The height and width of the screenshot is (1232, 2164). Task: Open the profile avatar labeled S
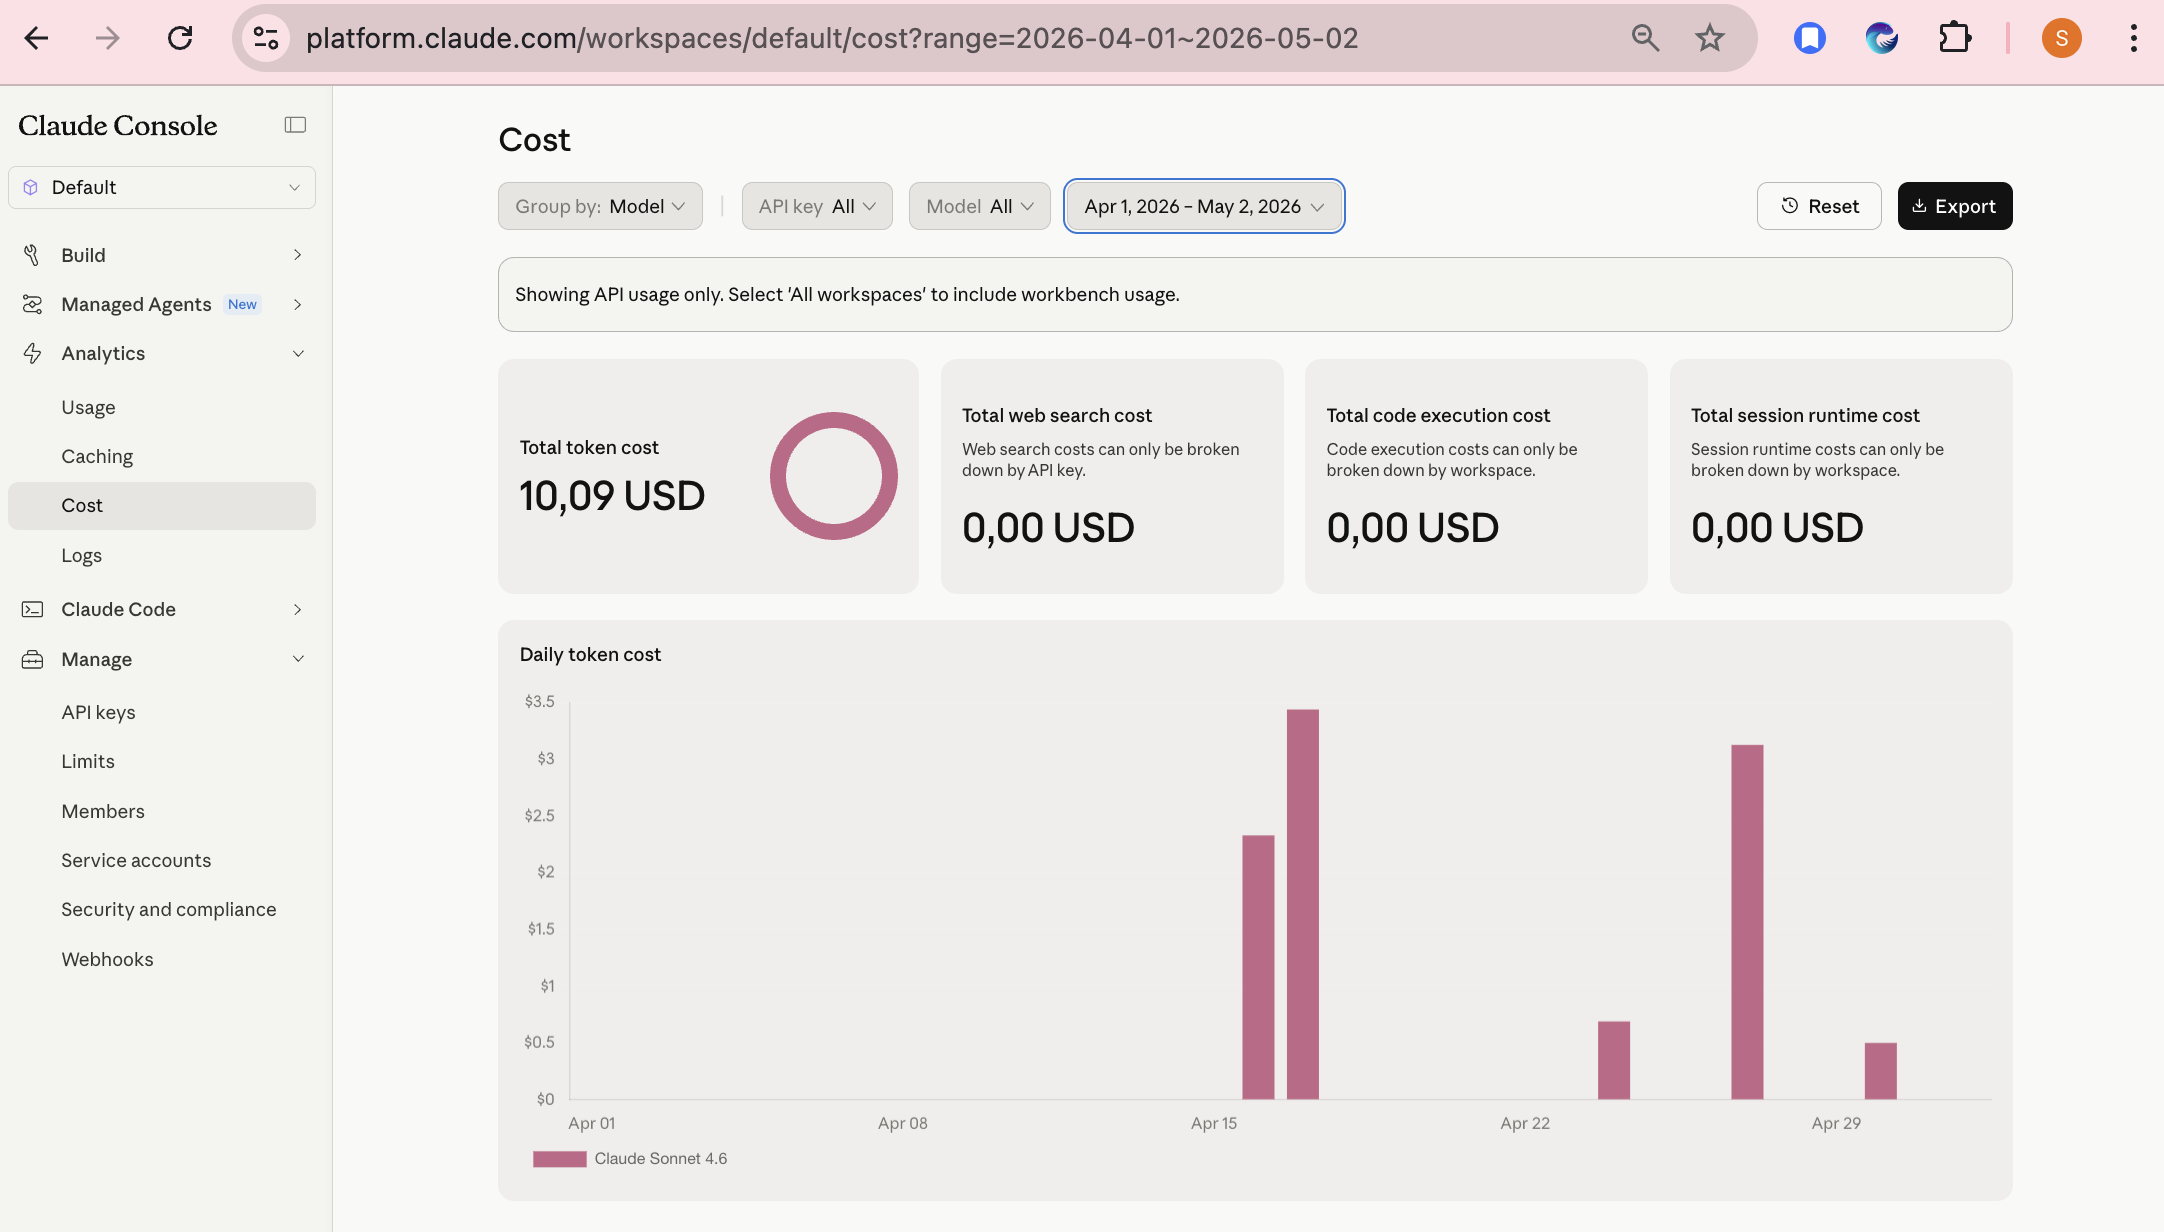point(2061,38)
